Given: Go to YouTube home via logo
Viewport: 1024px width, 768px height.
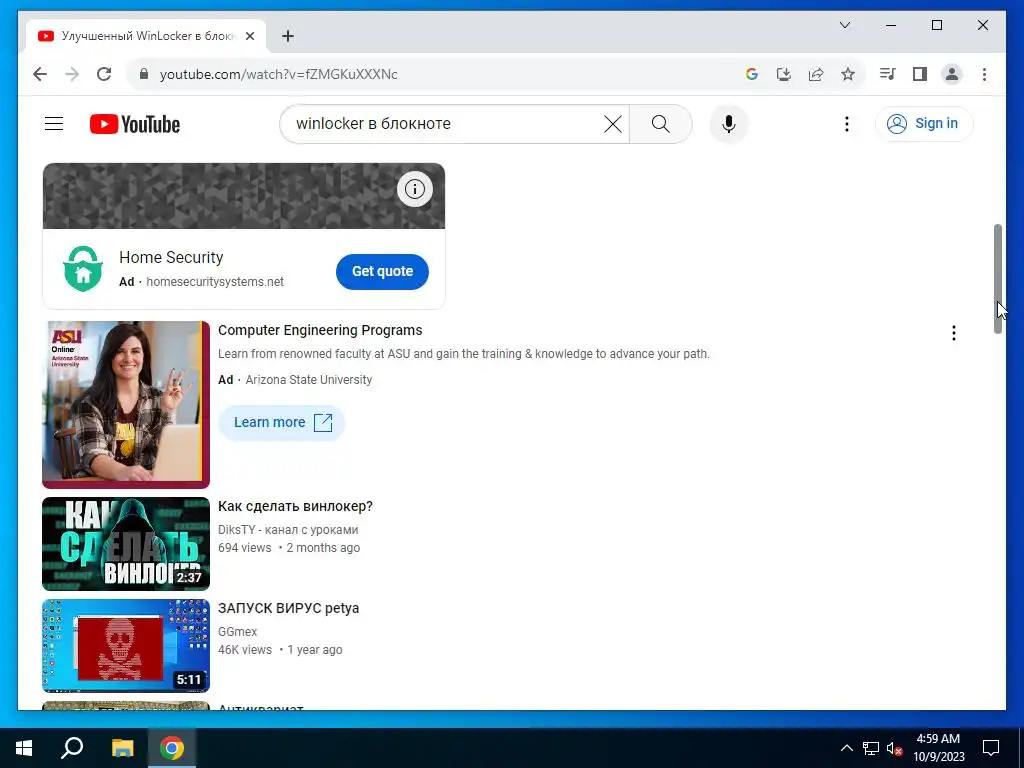Looking at the screenshot, I should tap(135, 124).
